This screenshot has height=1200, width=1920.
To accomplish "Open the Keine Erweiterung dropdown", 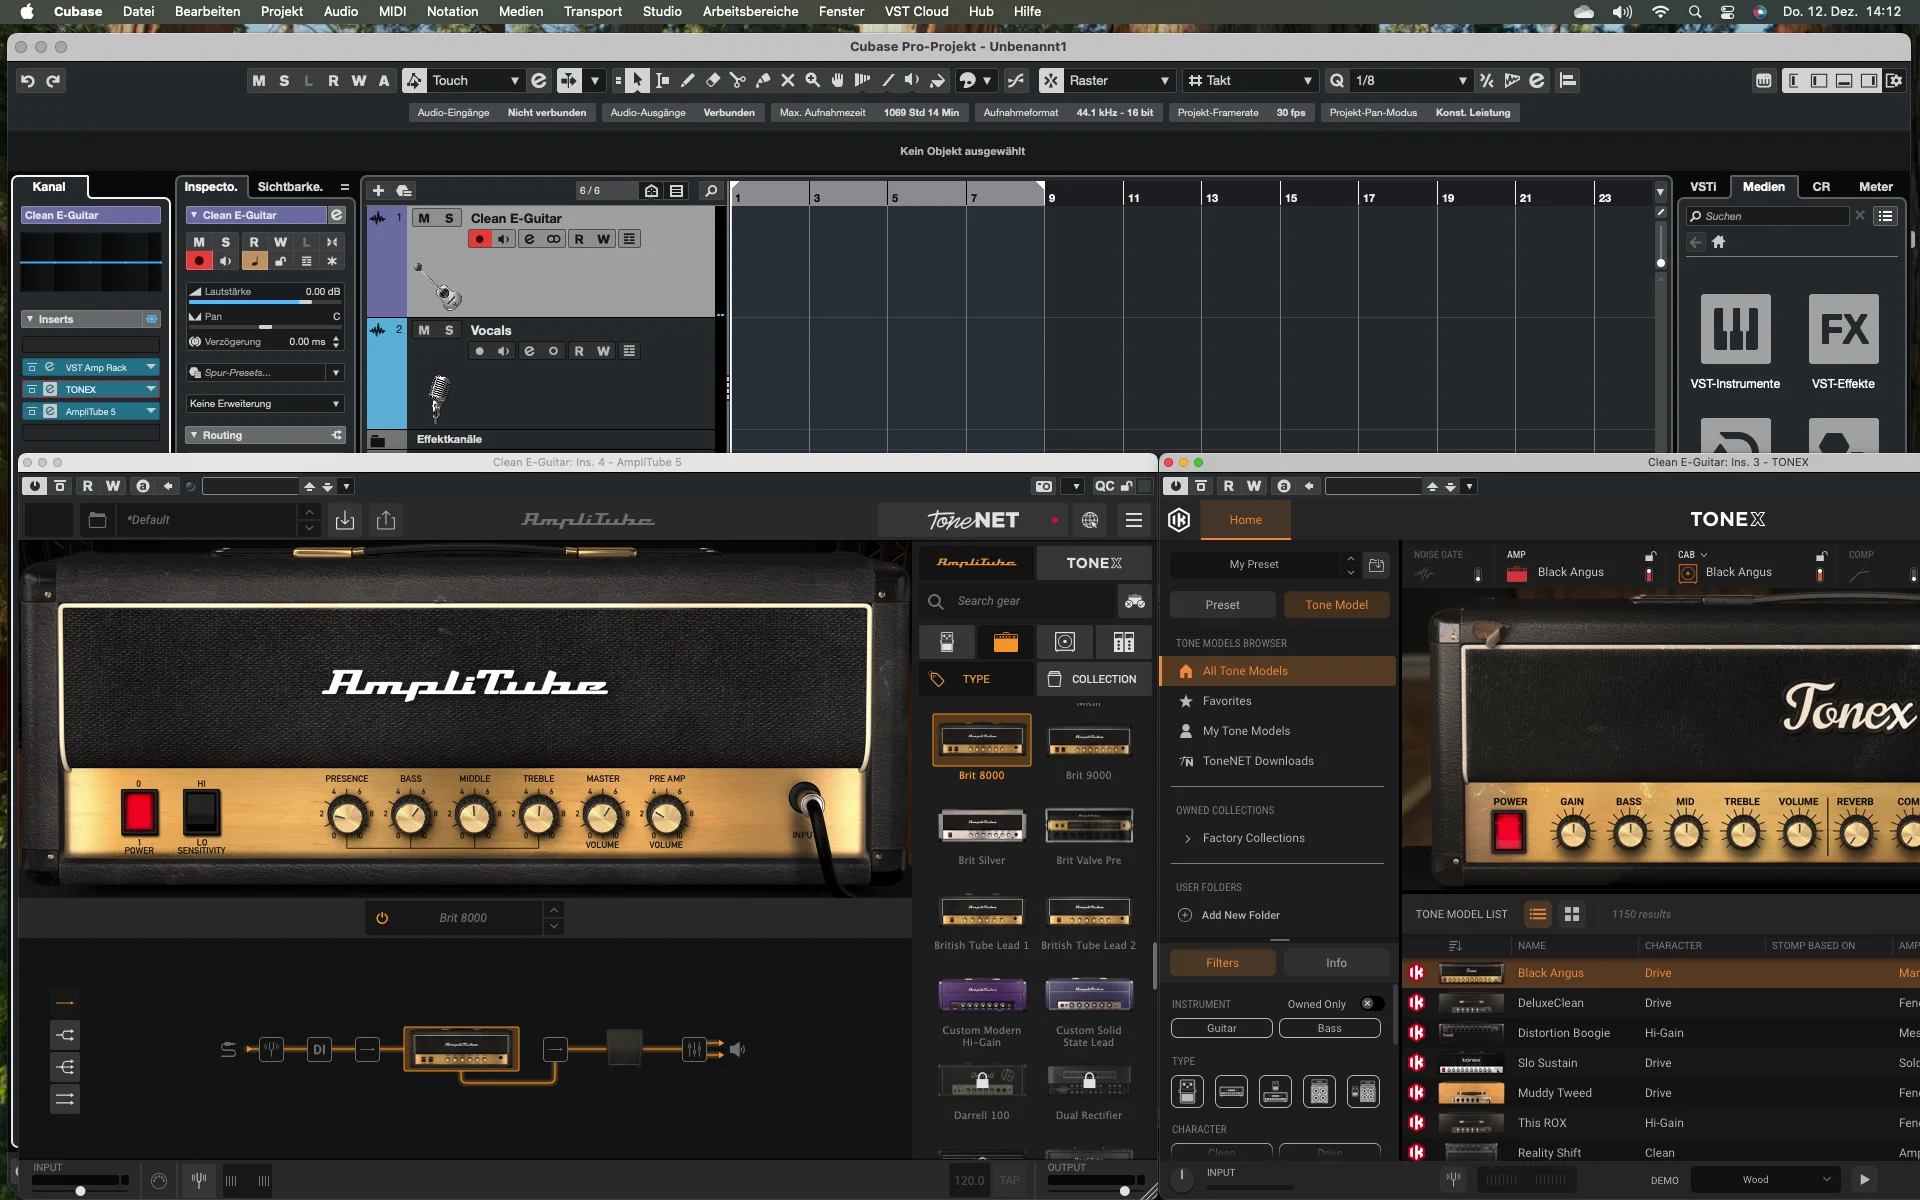I will coord(265,404).
